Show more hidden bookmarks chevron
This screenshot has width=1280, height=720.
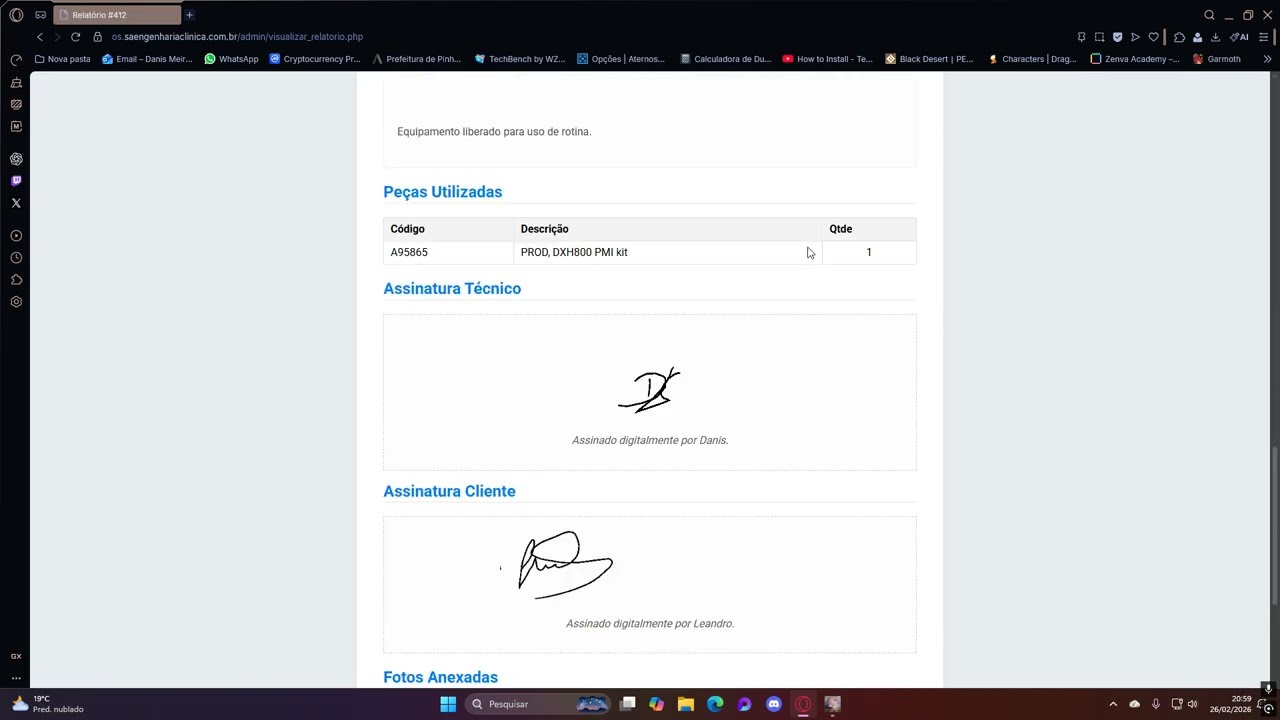click(x=1267, y=59)
